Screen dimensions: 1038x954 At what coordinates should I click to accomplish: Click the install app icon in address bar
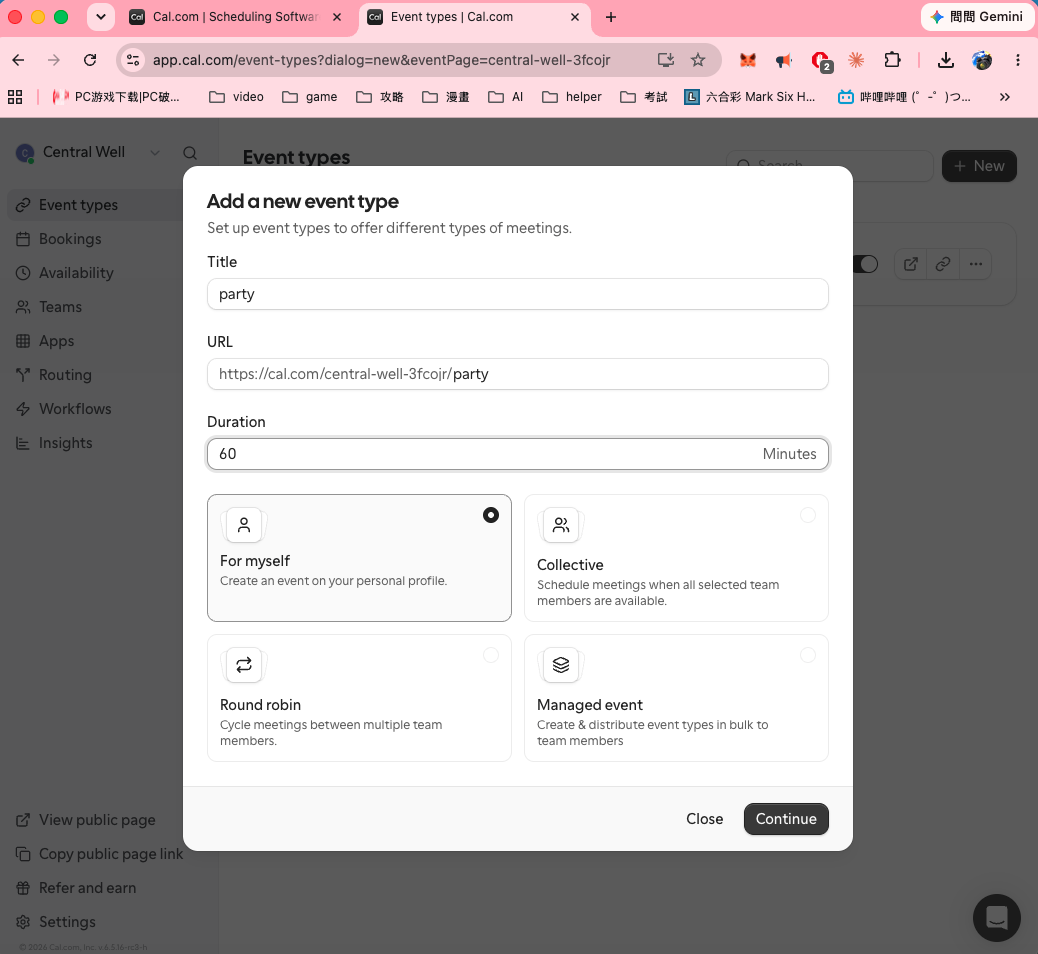point(666,60)
